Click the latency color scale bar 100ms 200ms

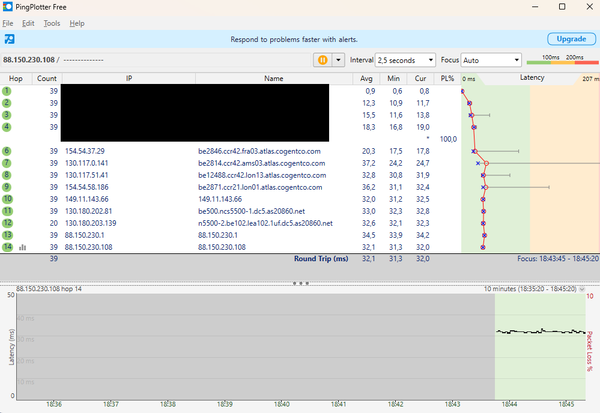(562, 60)
